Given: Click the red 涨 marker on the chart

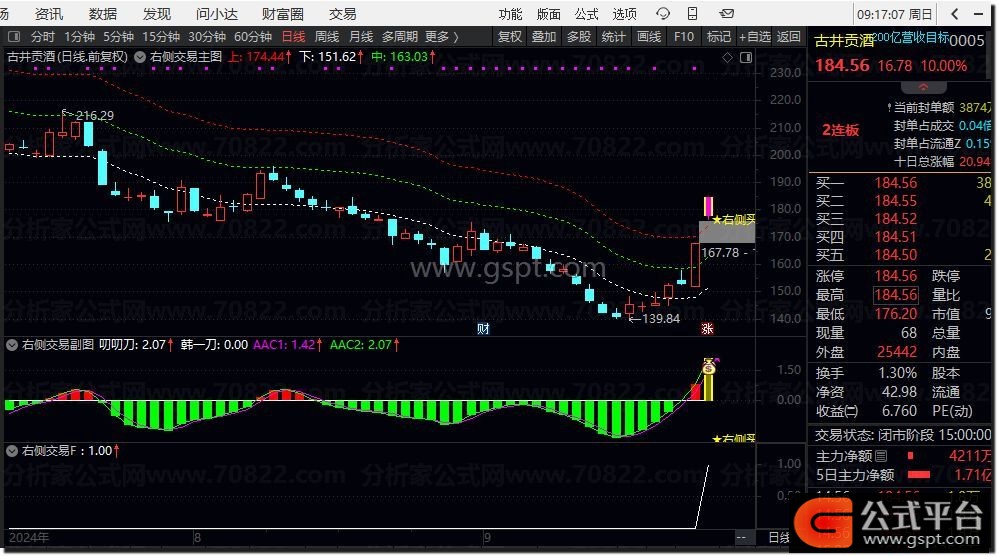Looking at the screenshot, I should click(x=707, y=329).
